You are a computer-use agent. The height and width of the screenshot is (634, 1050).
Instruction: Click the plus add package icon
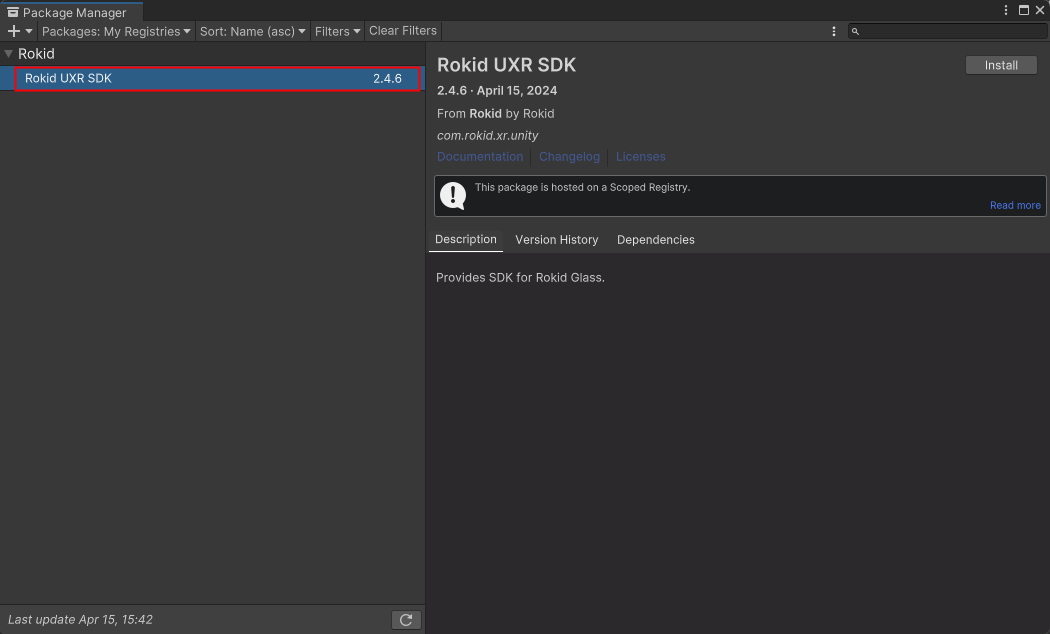(x=13, y=31)
